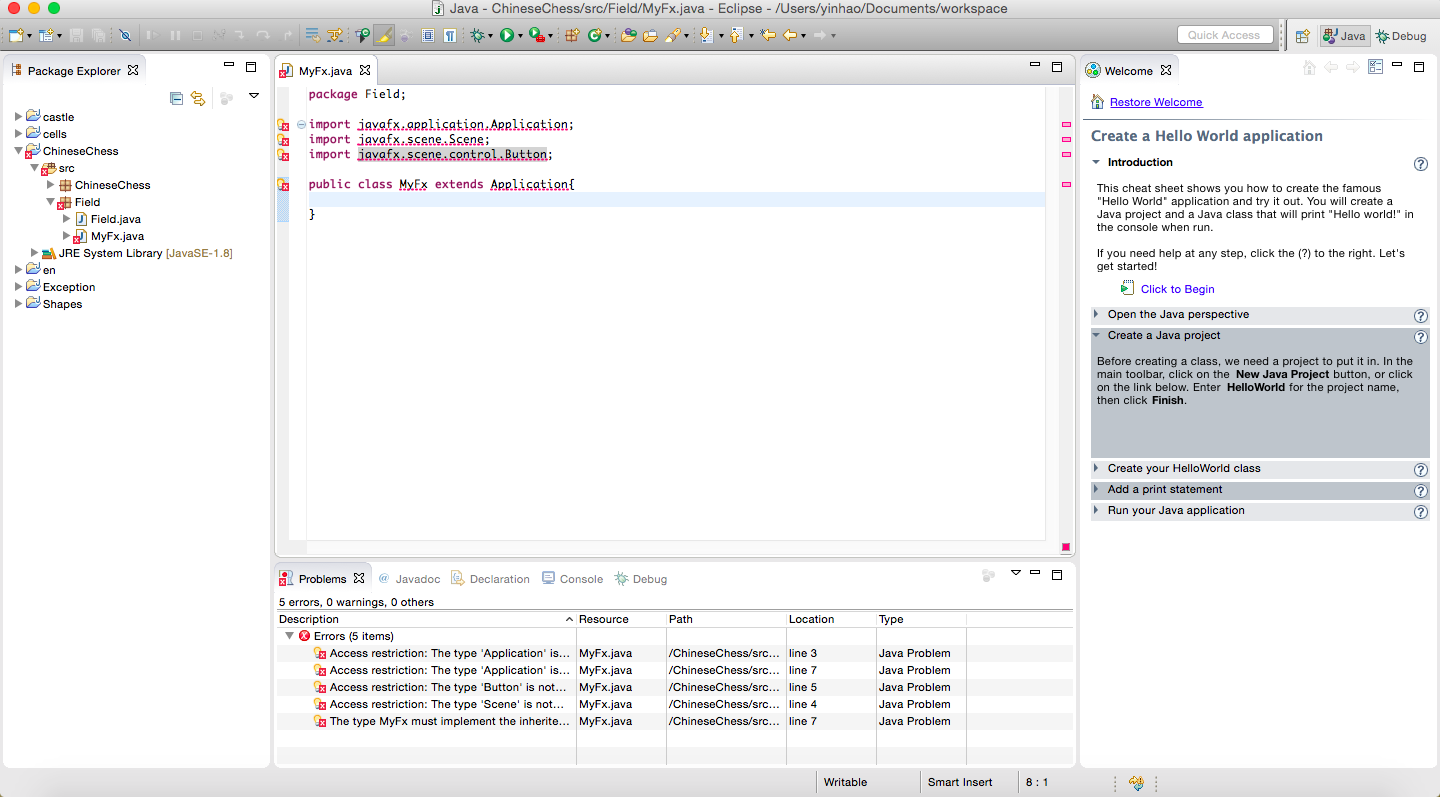Click the Restore Welcome link
This screenshot has width=1440, height=797.
(1156, 102)
